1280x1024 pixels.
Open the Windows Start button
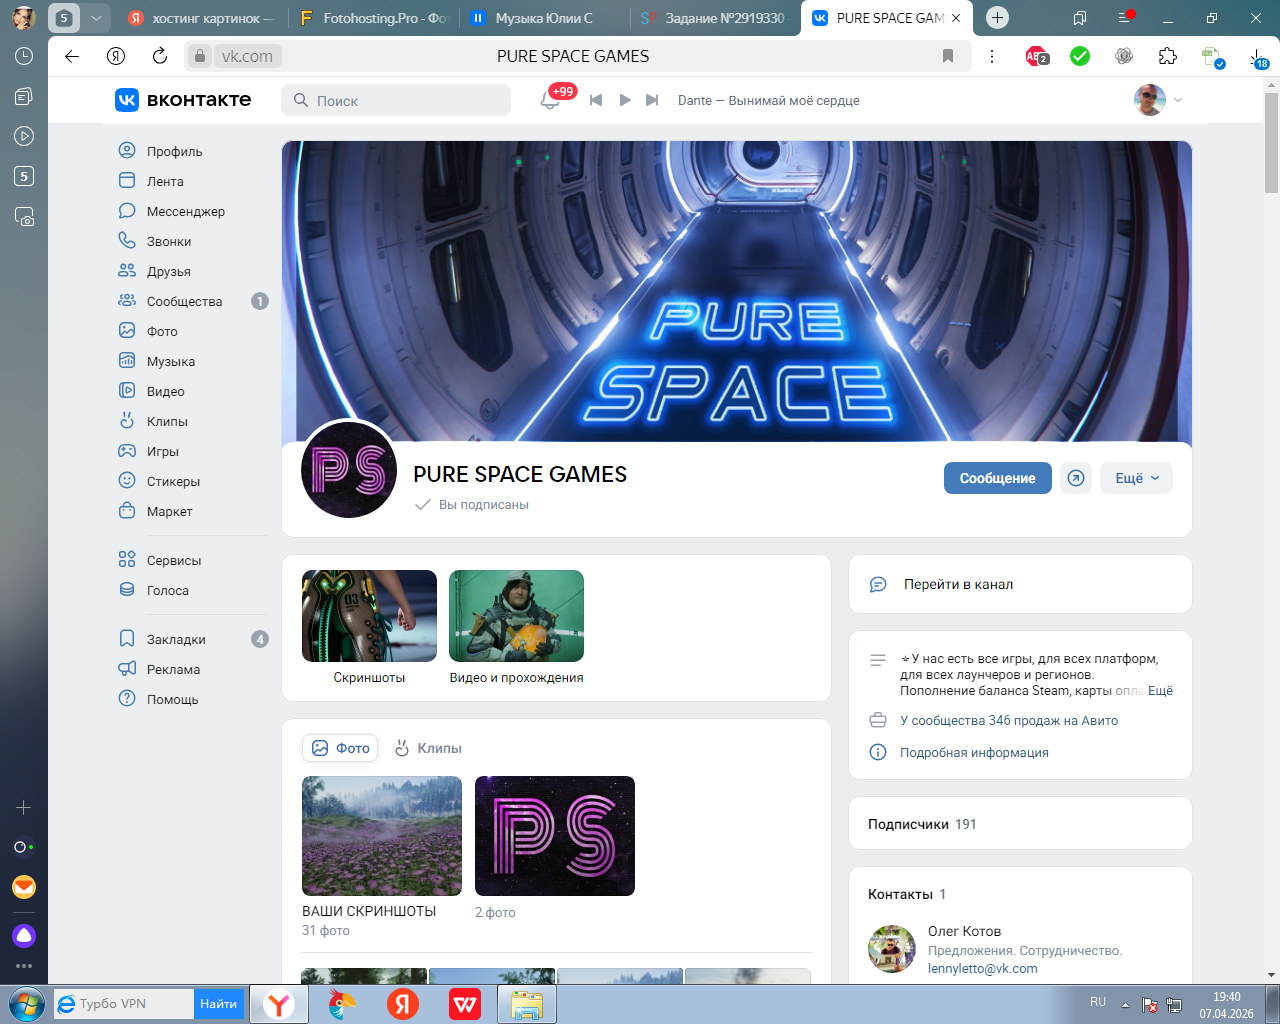click(x=26, y=1004)
